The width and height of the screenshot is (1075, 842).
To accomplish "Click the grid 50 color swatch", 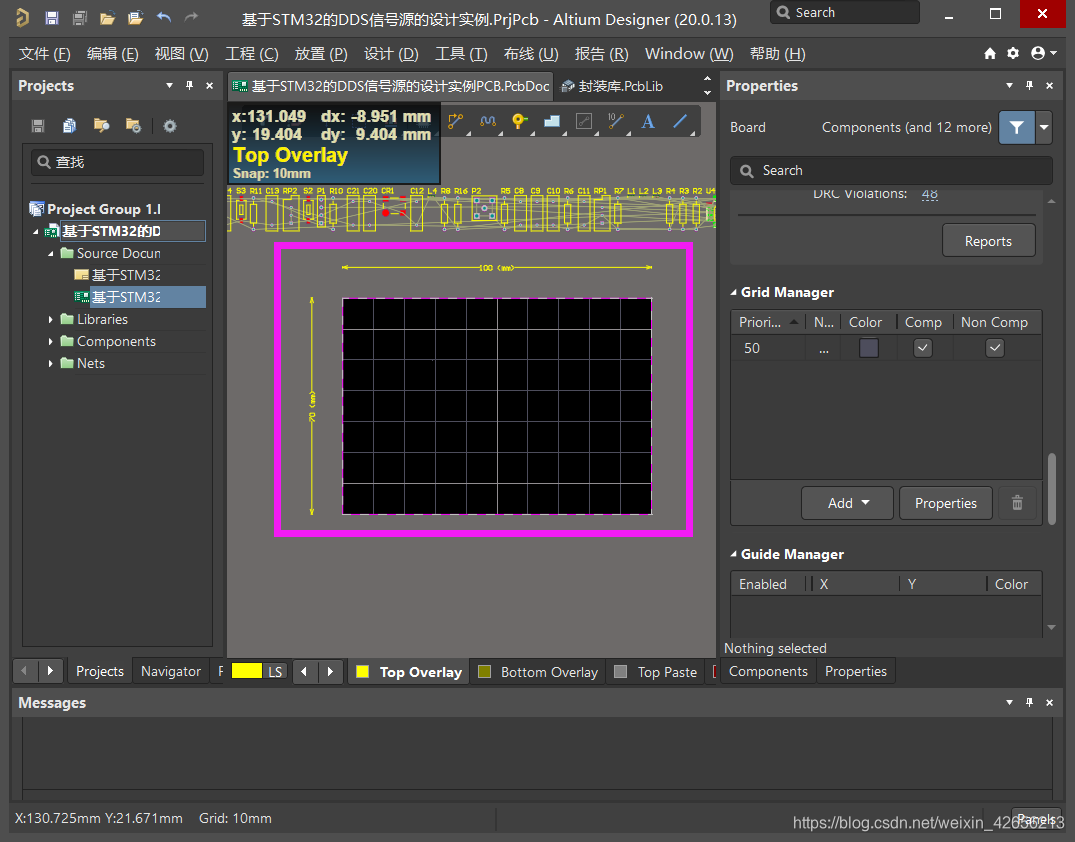I will [869, 348].
